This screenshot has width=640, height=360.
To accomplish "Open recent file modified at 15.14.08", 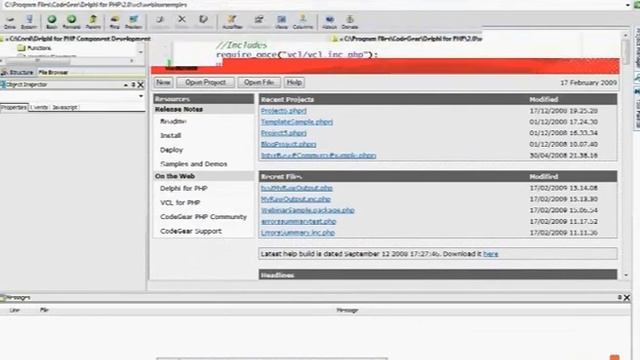I will pyautogui.click(x=297, y=188).
